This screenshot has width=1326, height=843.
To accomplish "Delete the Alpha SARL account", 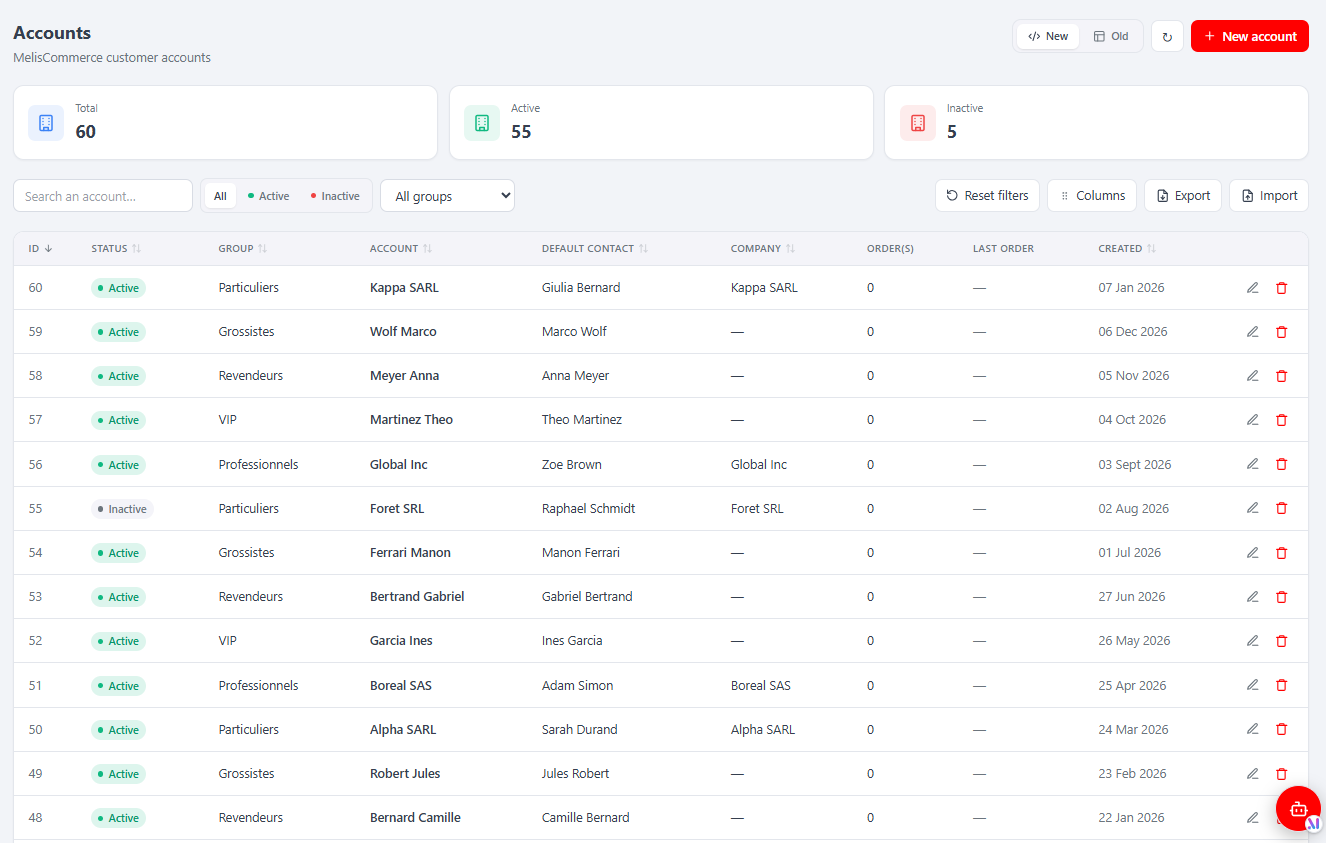I will (x=1281, y=729).
